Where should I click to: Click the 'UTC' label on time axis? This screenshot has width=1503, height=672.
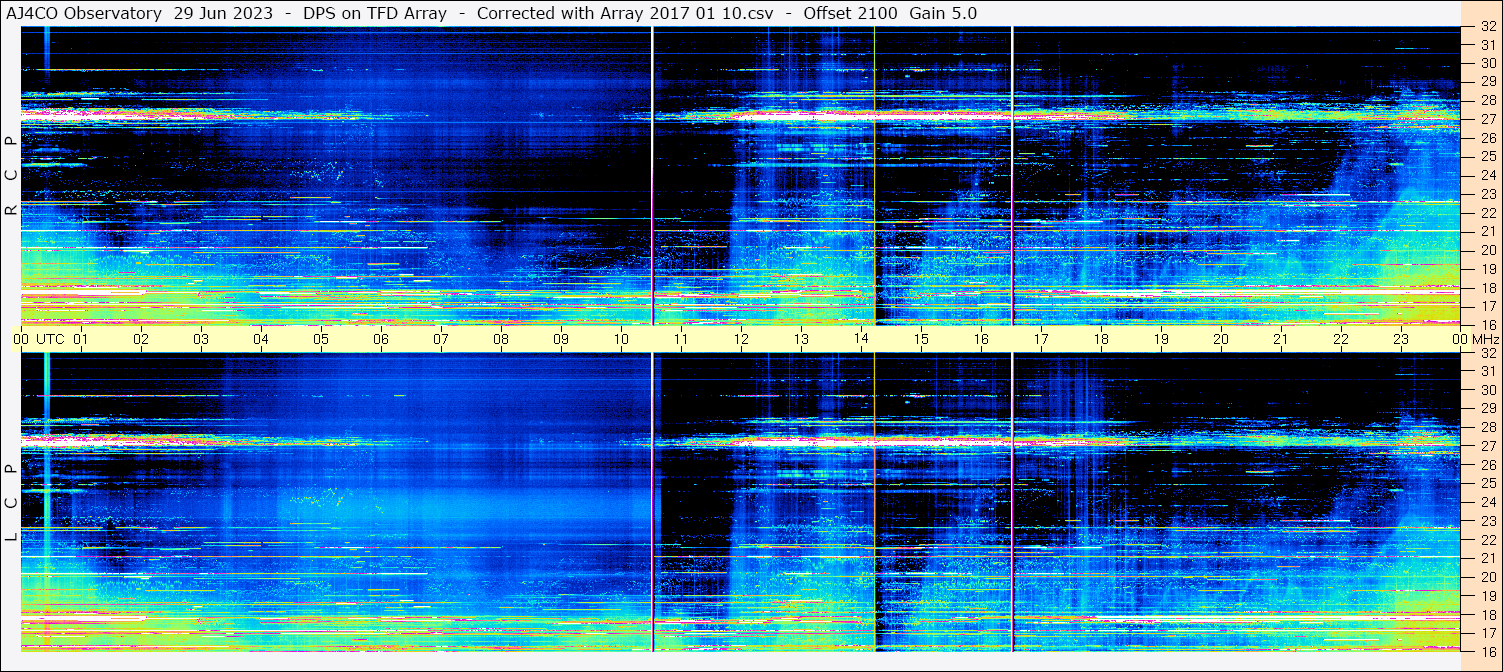50,339
